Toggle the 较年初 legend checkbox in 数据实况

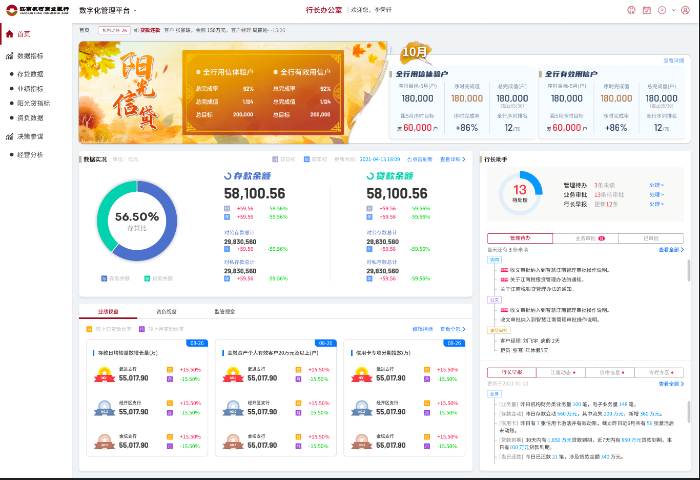[307, 159]
